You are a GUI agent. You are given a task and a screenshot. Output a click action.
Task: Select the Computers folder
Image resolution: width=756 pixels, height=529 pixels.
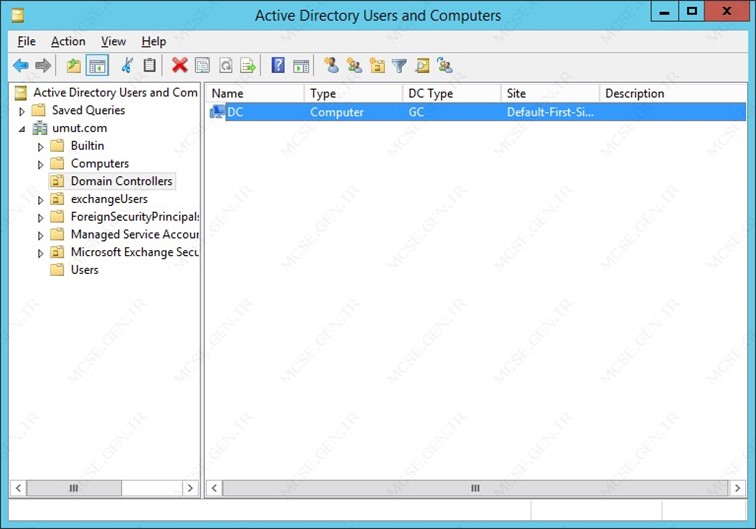[100, 163]
